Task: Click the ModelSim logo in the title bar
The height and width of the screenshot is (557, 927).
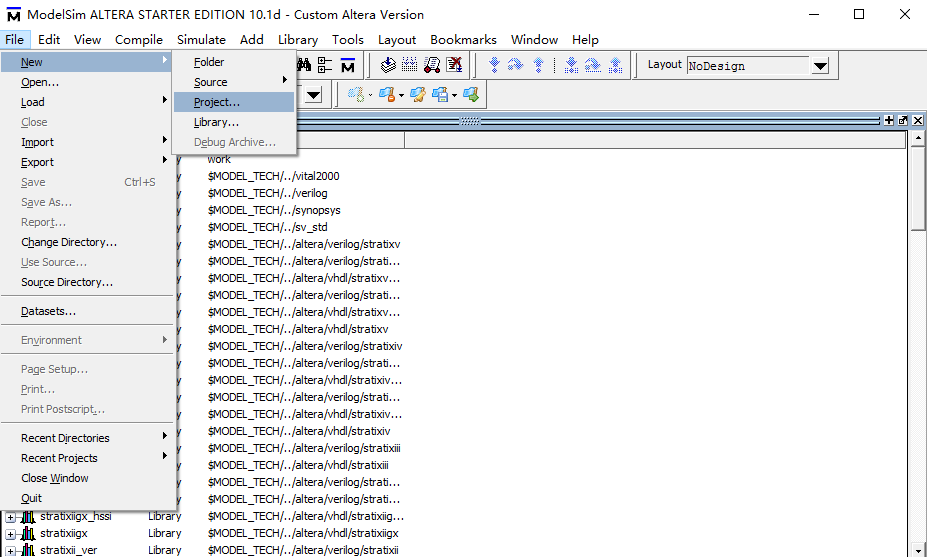Action: point(13,14)
